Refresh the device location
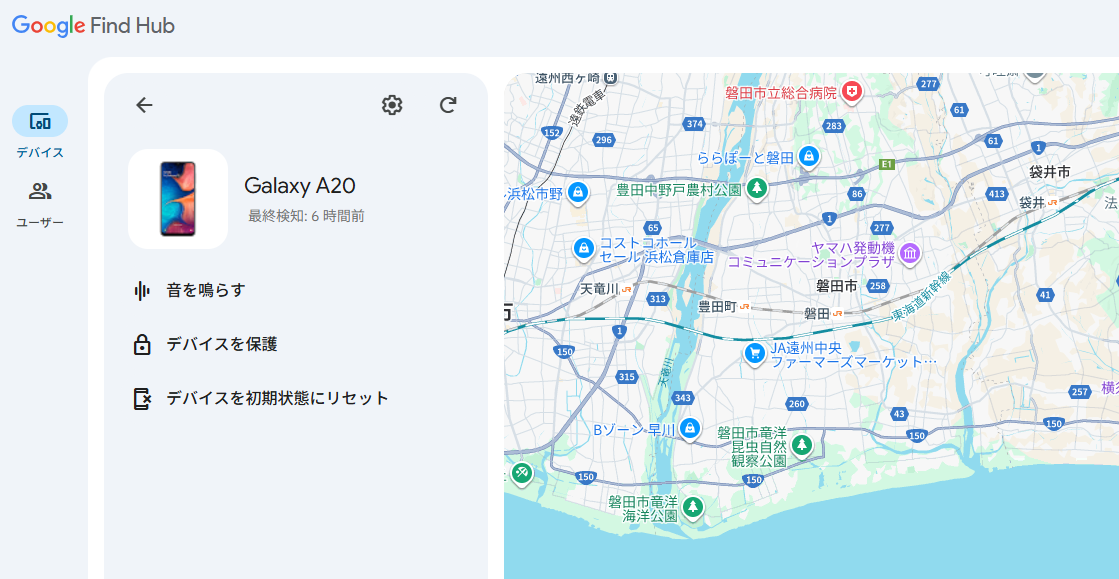Screen dimensions: 1119x579 (x=448, y=105)
